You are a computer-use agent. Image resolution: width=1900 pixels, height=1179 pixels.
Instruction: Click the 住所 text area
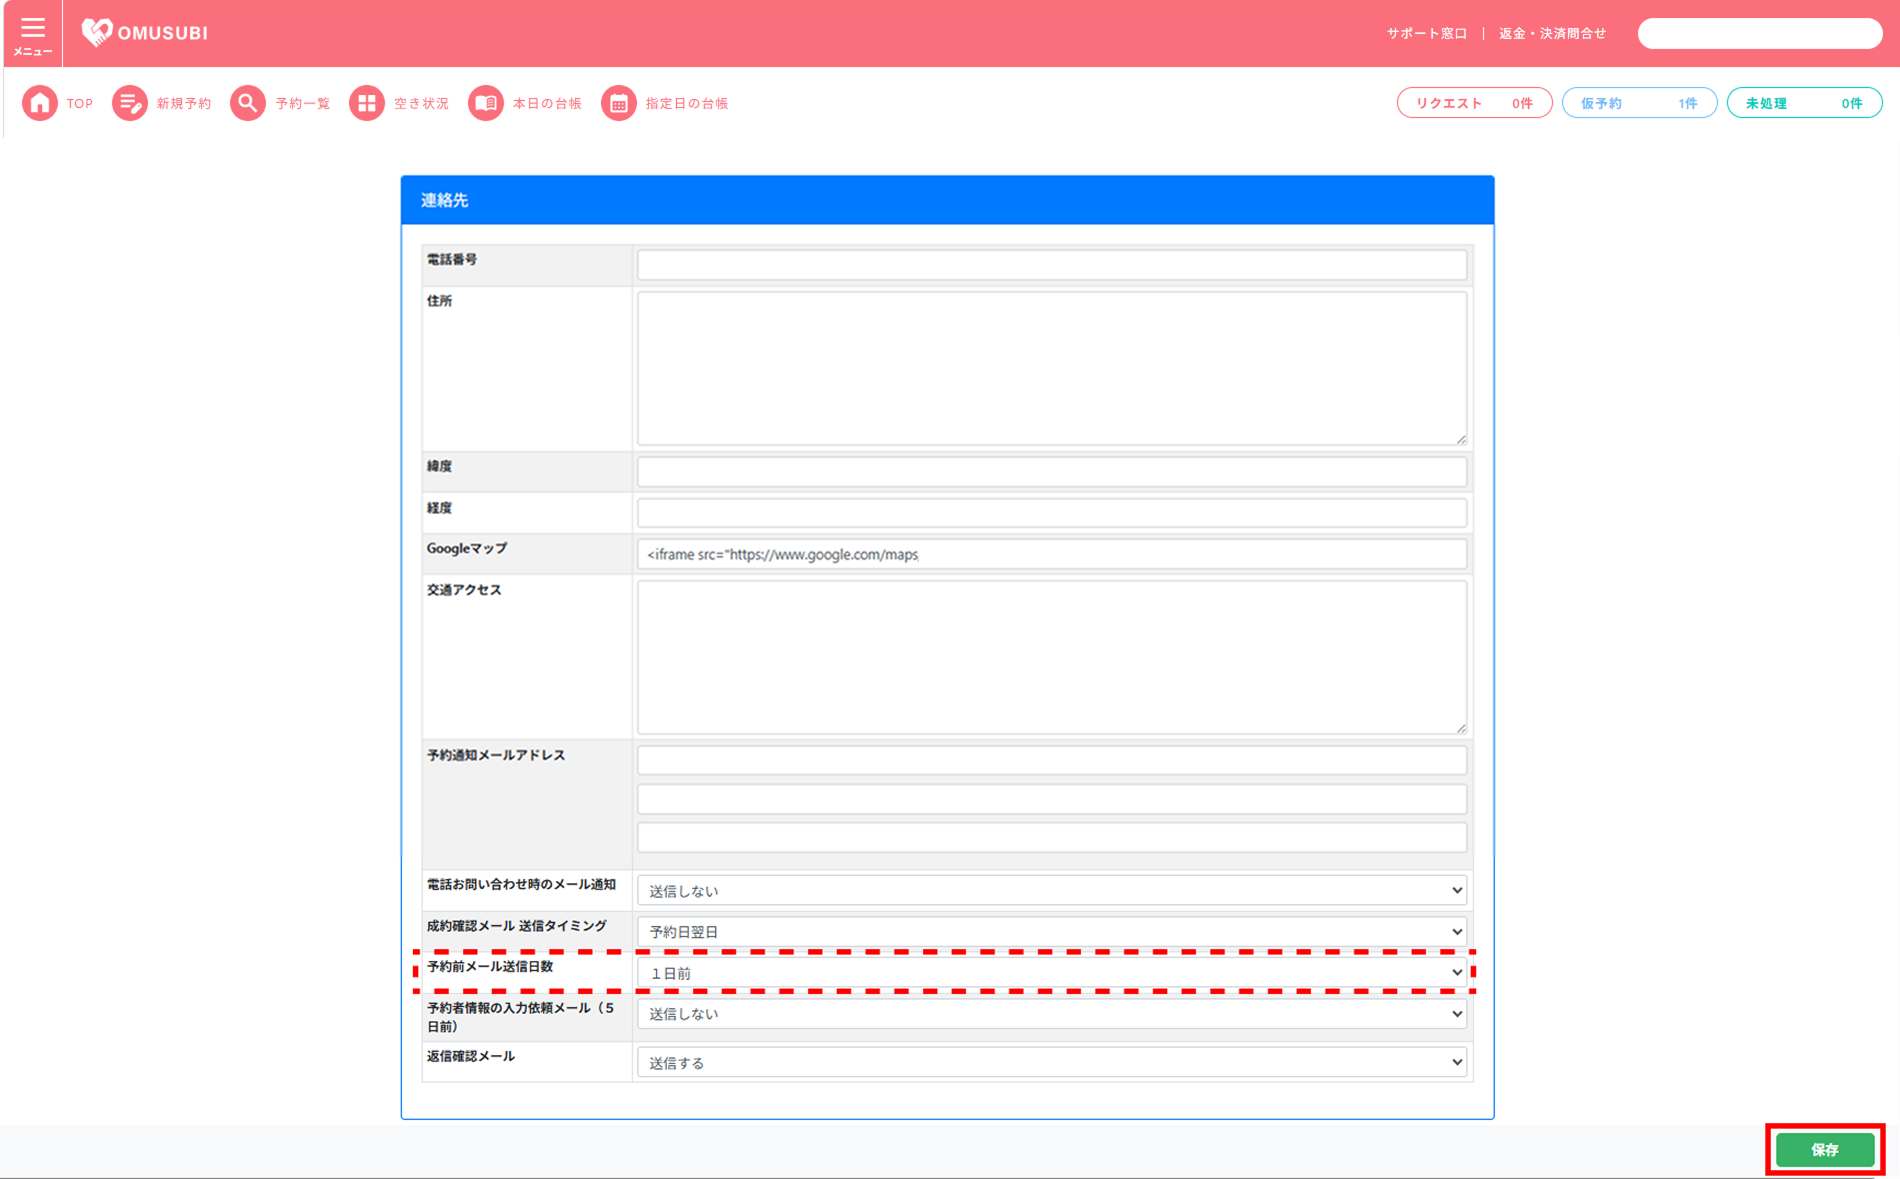click(1052, 368)
